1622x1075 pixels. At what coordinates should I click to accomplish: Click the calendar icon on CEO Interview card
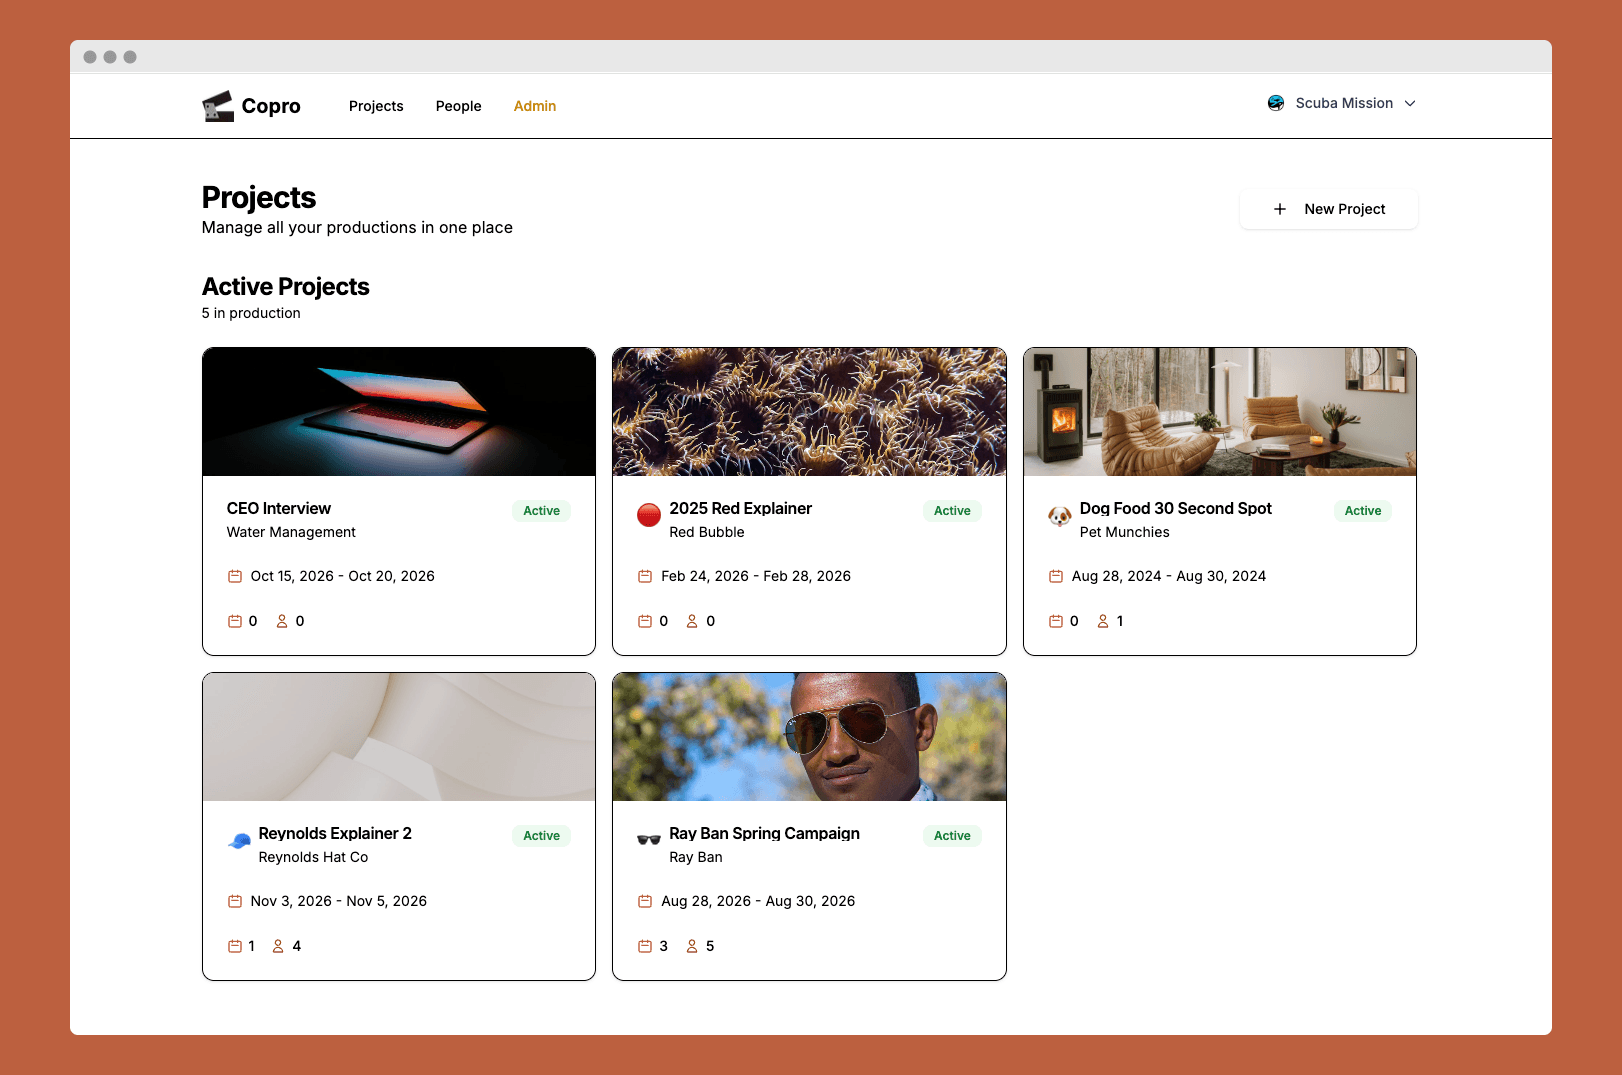pos(234,576)
